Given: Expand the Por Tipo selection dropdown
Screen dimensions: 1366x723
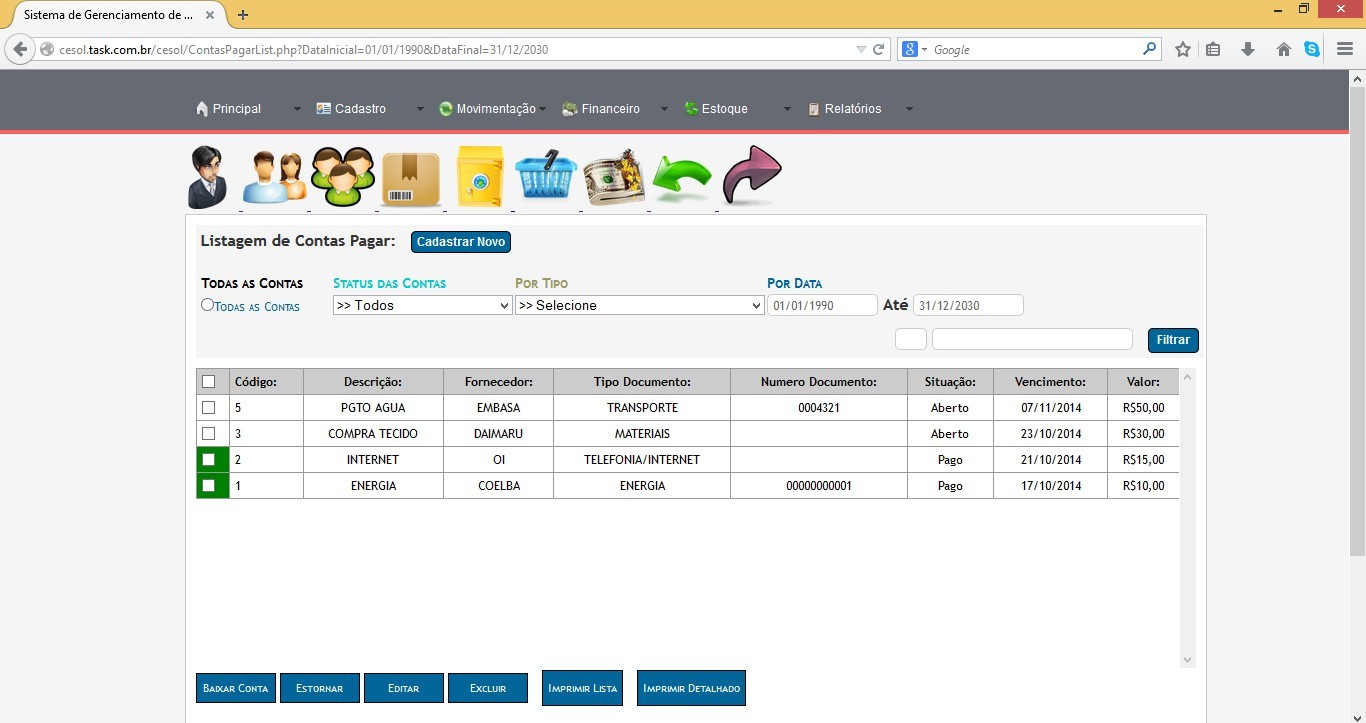Looking at the screenshot, I should (639, 306).
